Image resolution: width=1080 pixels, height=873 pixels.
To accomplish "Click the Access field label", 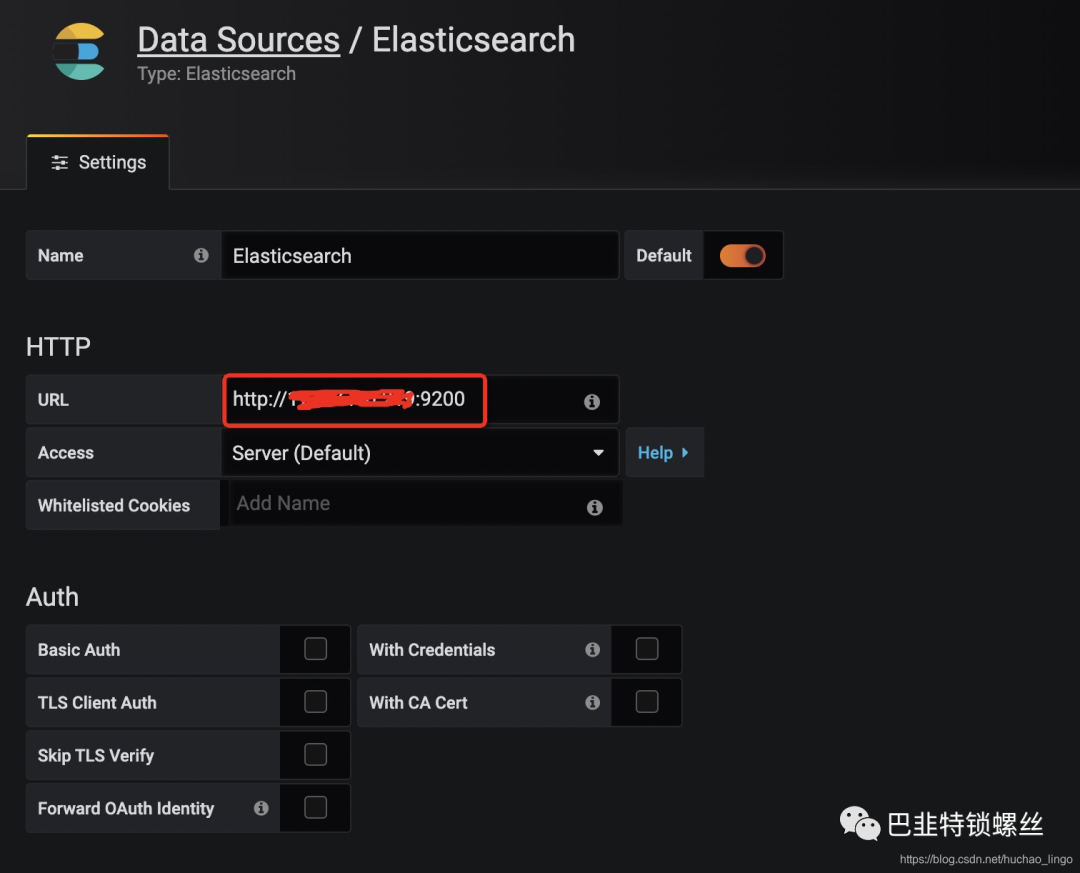I will tap(65, 453).
